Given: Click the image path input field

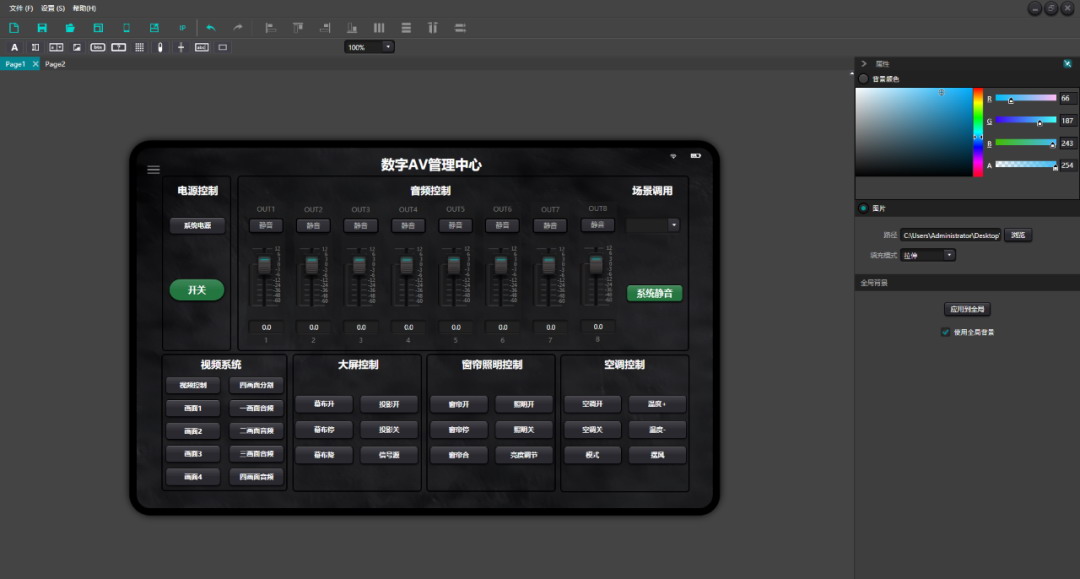Looking at the screenshot, I should click(950, 235).
